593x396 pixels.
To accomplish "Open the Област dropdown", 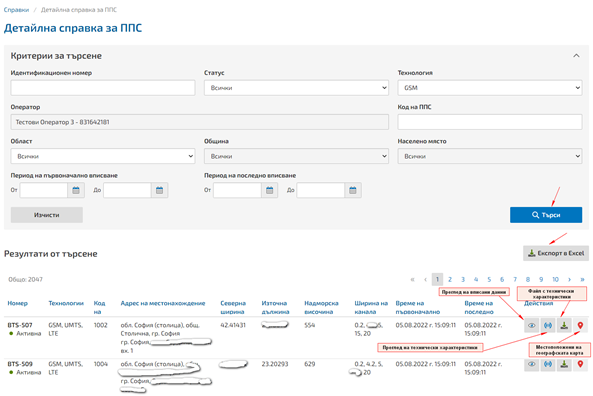I will (x=103, y=156).
